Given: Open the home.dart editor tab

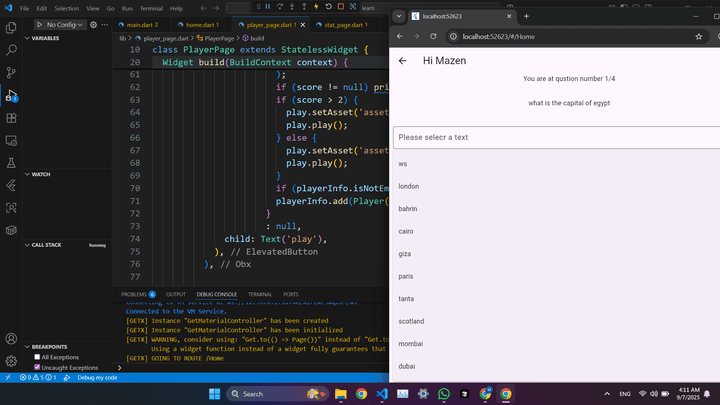Looking at the screenshot, I should coord(200,24).
